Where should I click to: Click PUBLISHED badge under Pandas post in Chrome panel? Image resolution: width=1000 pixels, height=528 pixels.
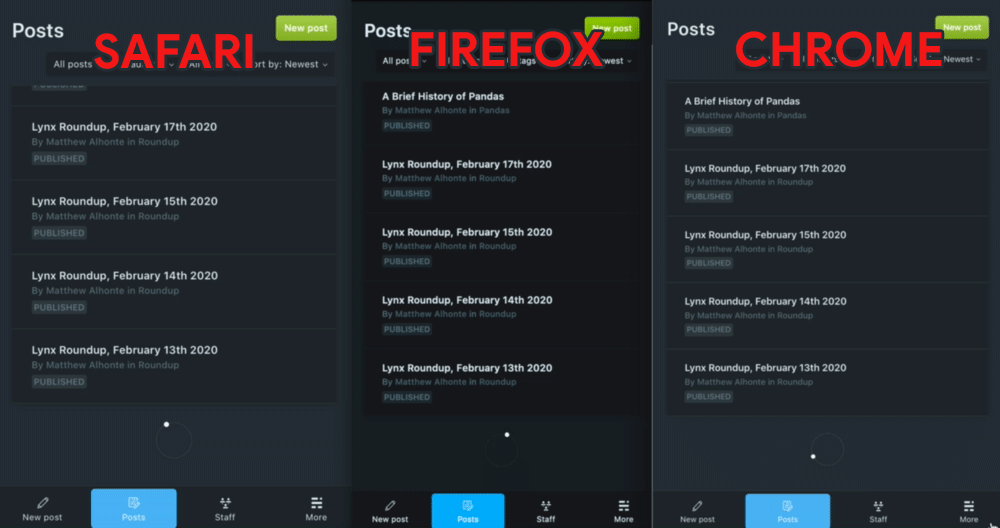(x=709, y=130)
